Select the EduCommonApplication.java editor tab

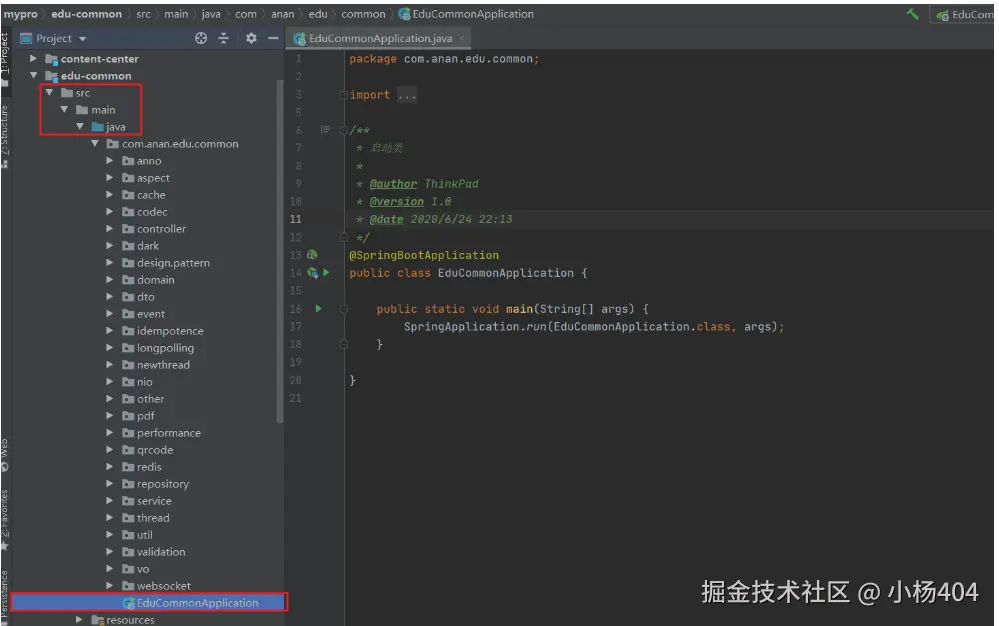tap(380, 38)
